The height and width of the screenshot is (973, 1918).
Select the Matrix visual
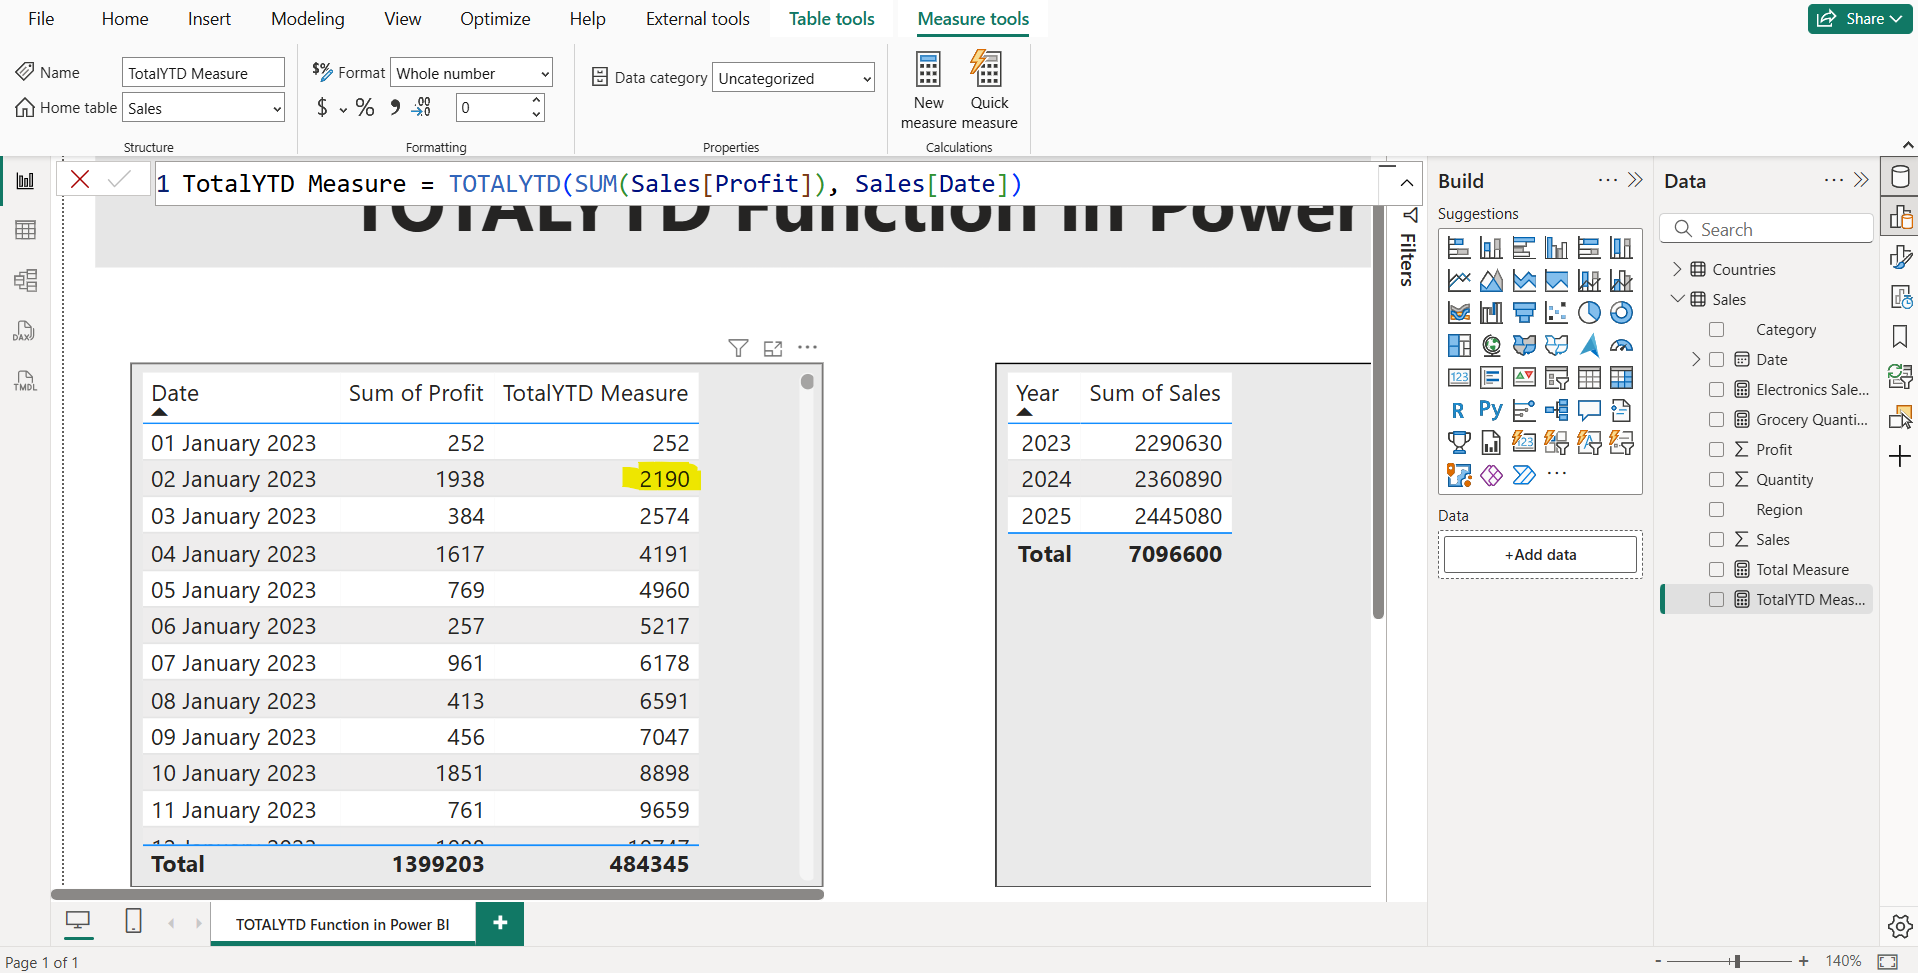pyautogui.click(x=1622, y=377)
